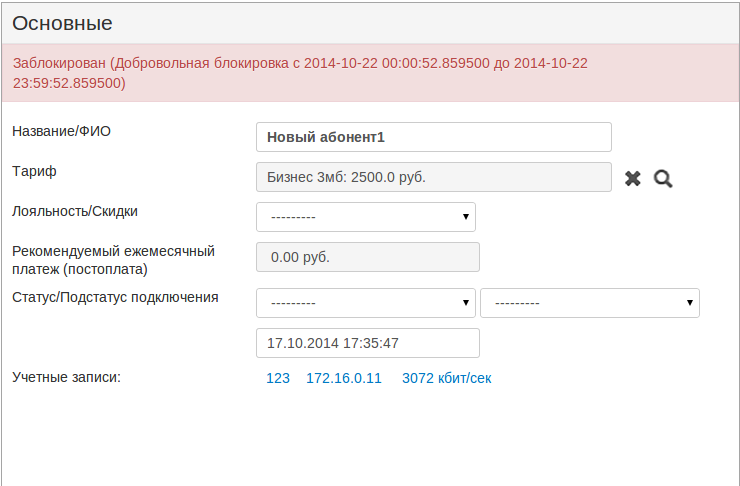Click the Учетные записи label
740x486 pixels.
[x=67, y=377]
